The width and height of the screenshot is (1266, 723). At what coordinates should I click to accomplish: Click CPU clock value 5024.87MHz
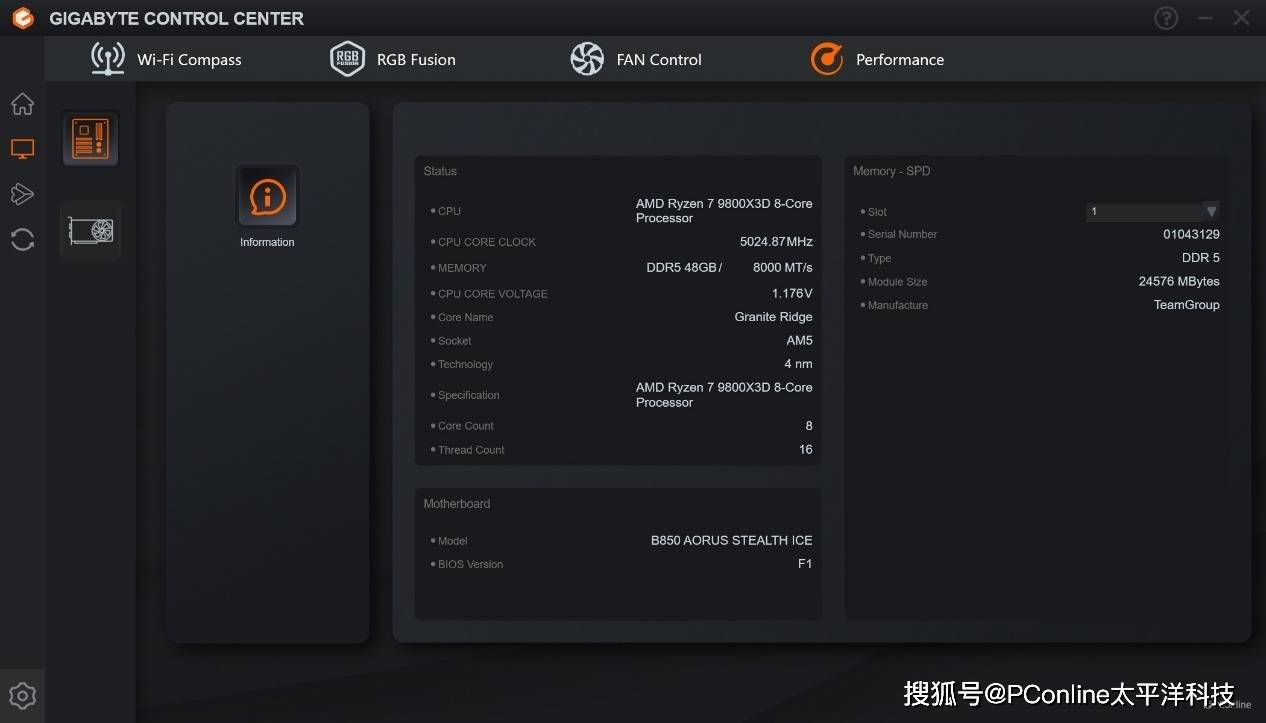pos(776,242)
